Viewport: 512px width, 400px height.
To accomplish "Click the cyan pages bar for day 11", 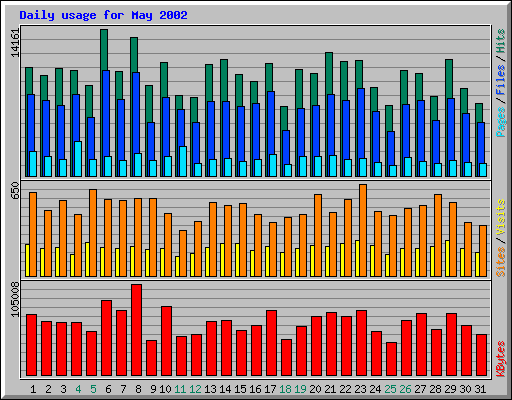I will [183, 161].
